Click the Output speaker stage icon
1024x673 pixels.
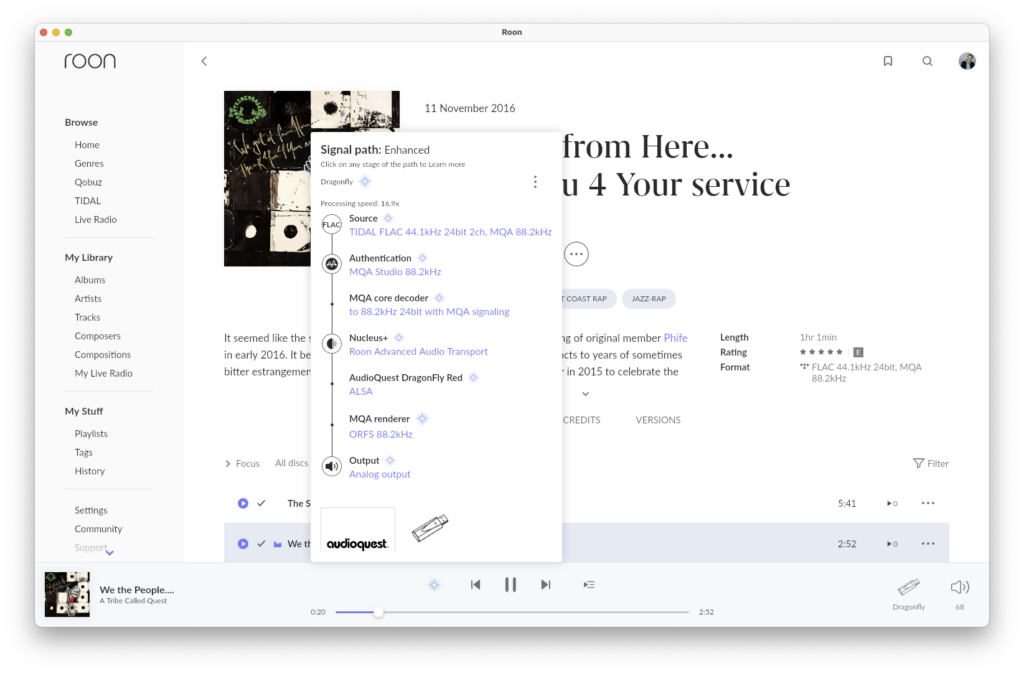pos(332,467)
